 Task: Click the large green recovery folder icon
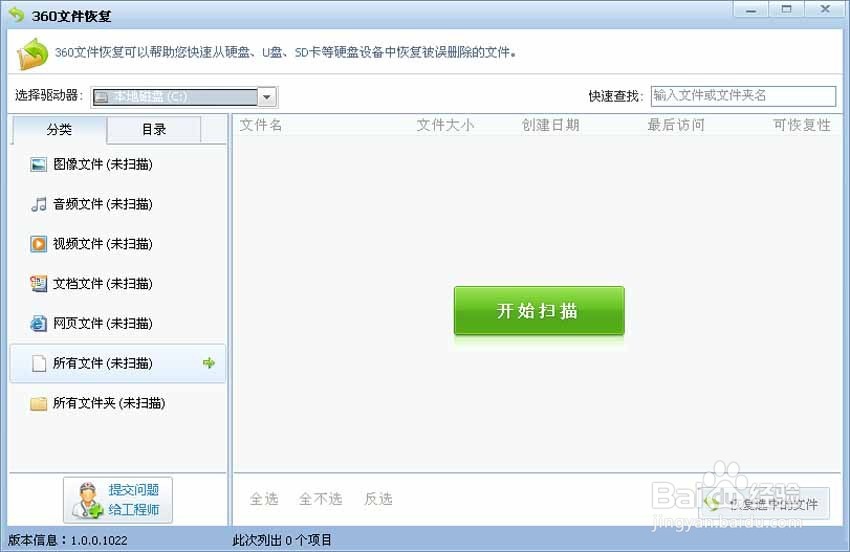pos(33,54)
